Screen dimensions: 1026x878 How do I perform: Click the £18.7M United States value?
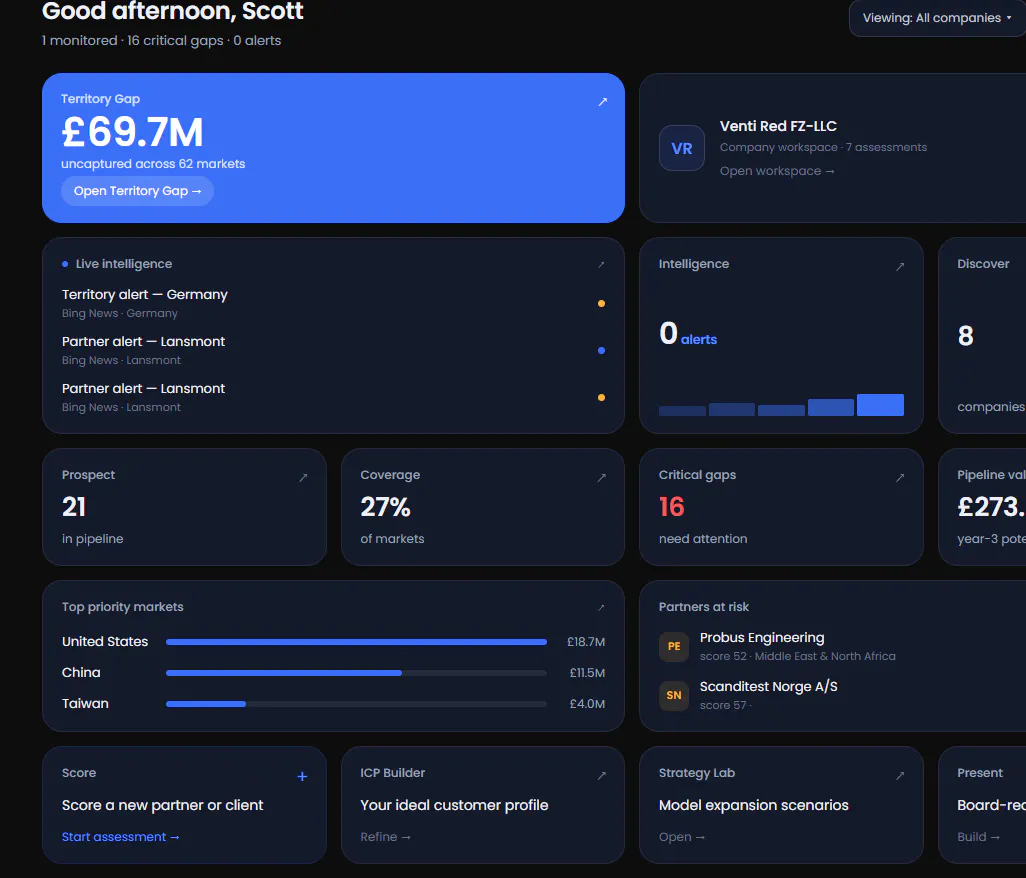[x=586, y=642]
